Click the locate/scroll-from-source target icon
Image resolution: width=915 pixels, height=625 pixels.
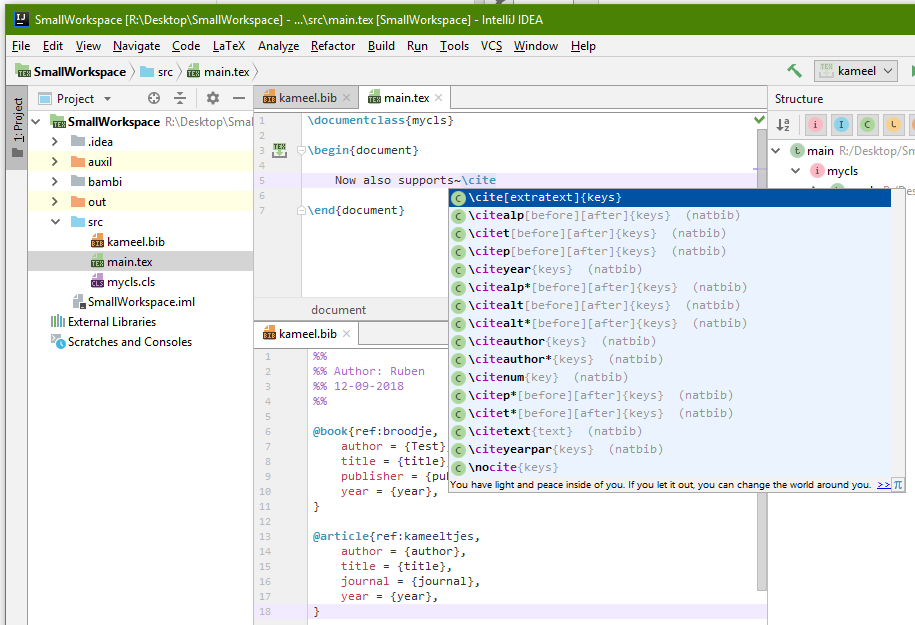click(153, 98)
